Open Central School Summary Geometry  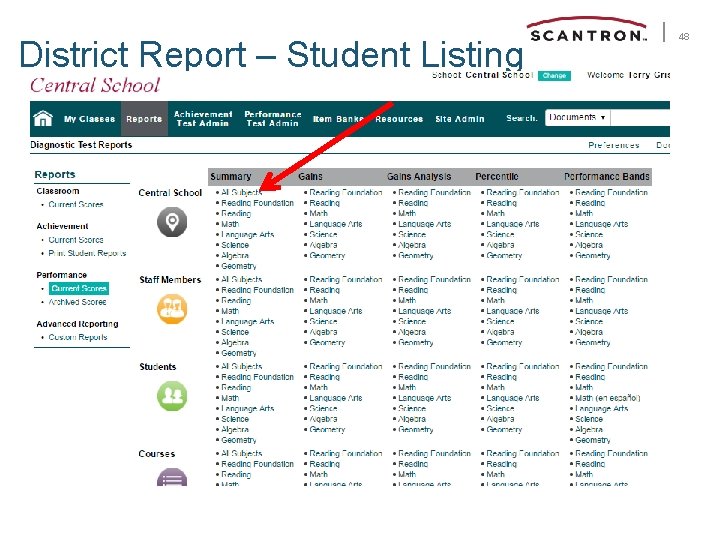pos(239,266)
